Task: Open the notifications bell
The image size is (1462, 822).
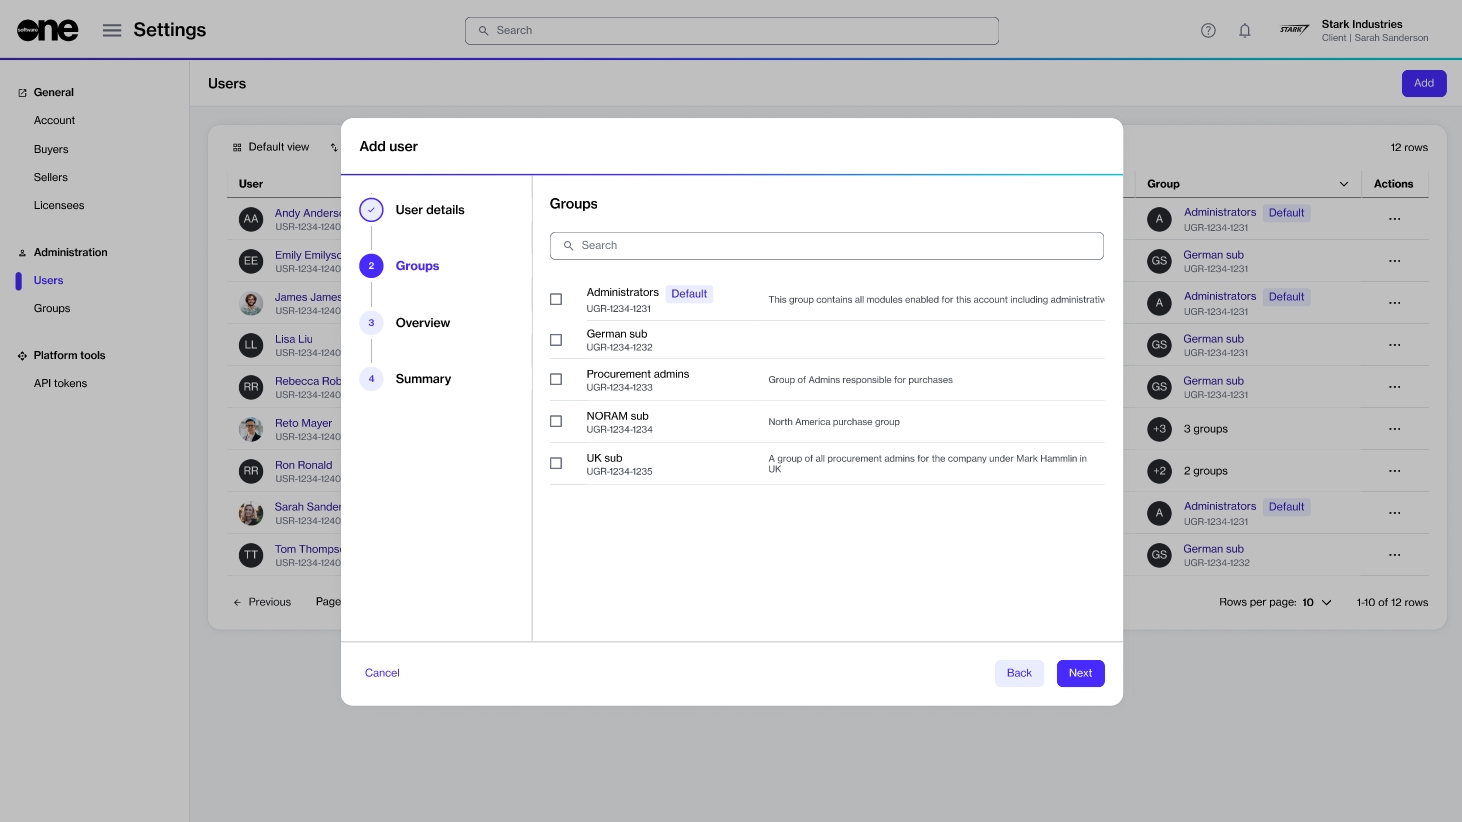Action: pos(1245,30)
